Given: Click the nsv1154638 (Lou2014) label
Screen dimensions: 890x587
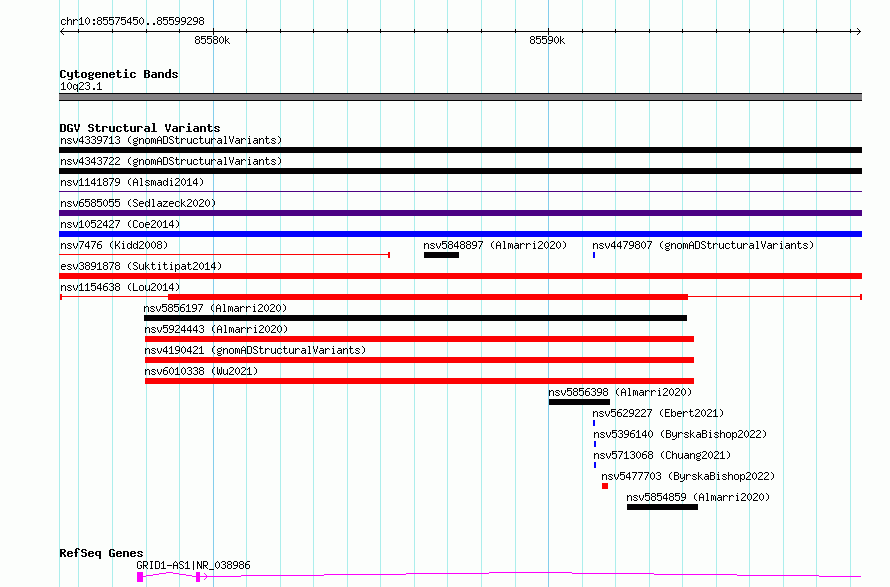Looking at the screenshot, I should (x=120, y=287).
